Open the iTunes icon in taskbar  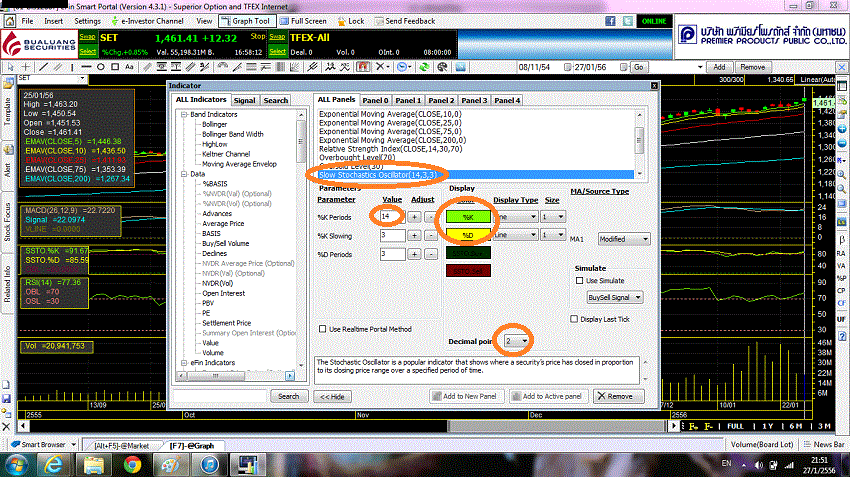[209, 465]
